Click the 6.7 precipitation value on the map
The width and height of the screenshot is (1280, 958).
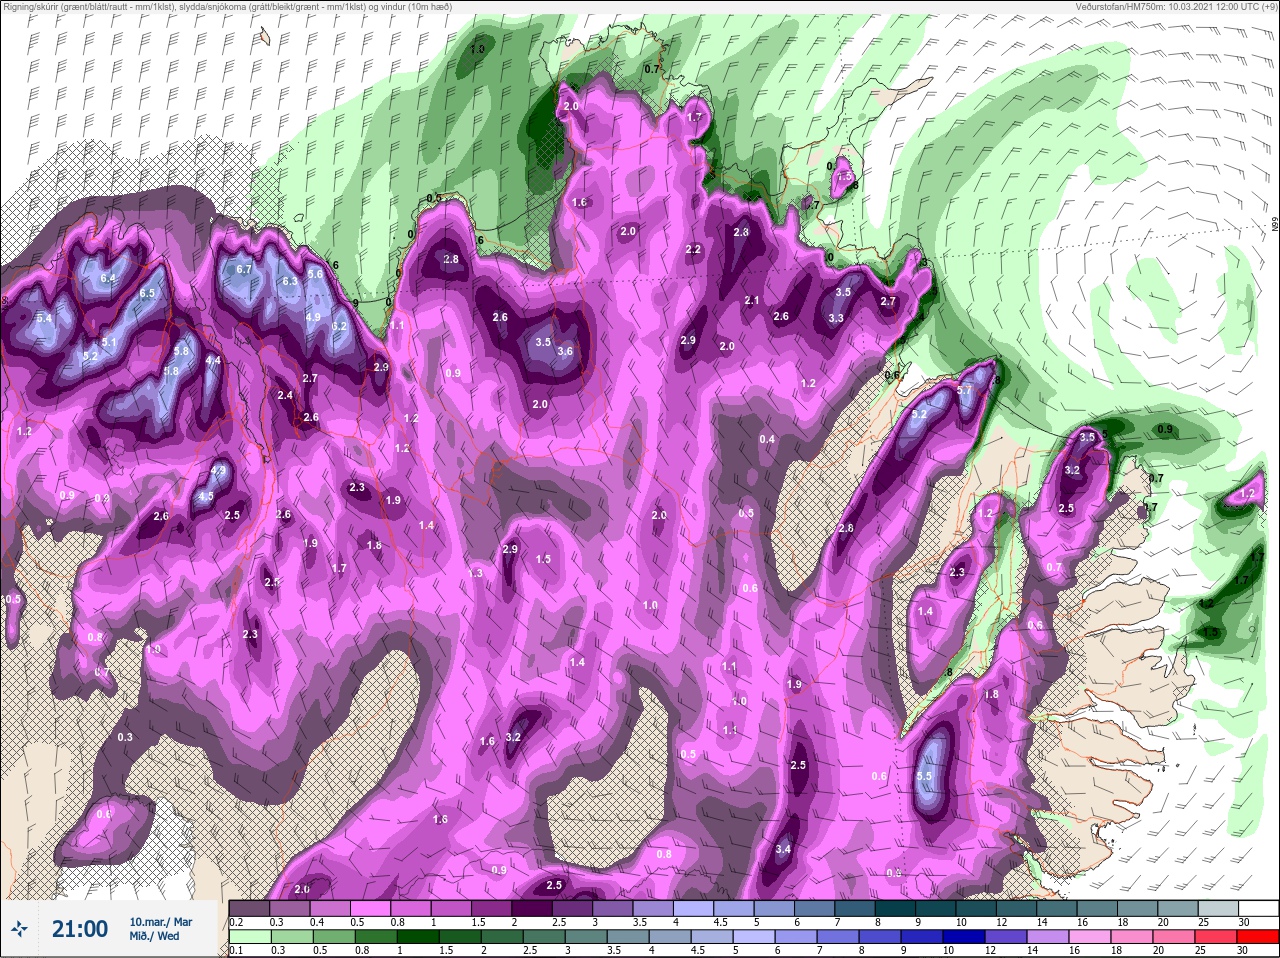coord(244,269)
